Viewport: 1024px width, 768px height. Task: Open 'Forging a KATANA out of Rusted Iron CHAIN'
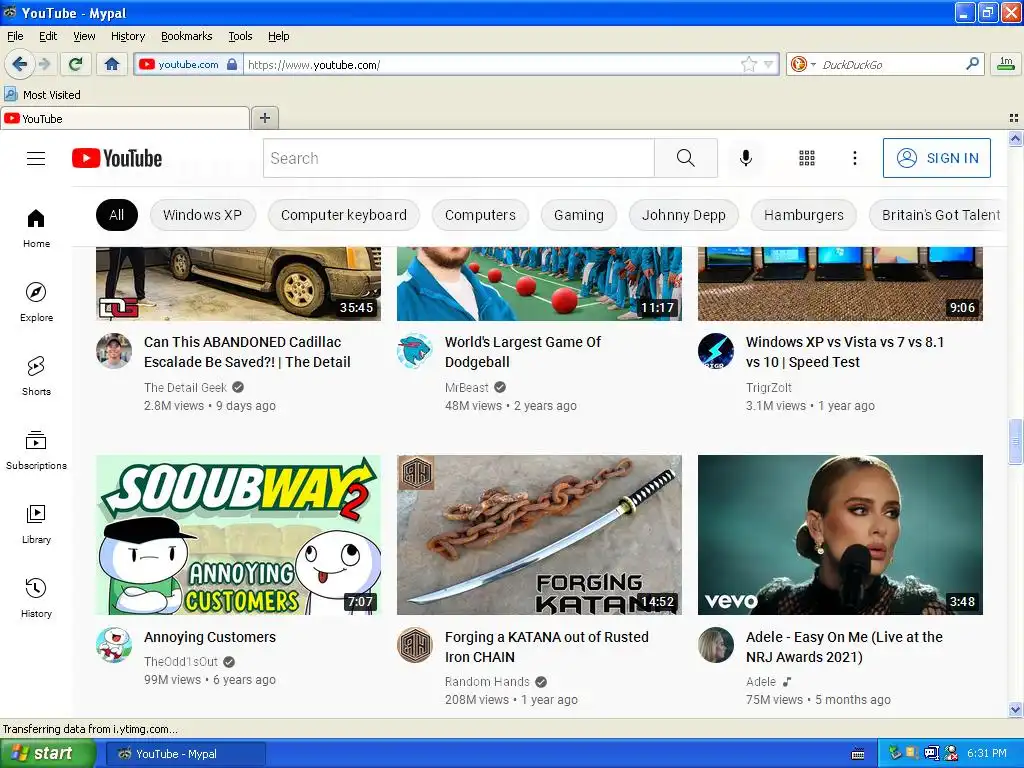pos(547,647)
